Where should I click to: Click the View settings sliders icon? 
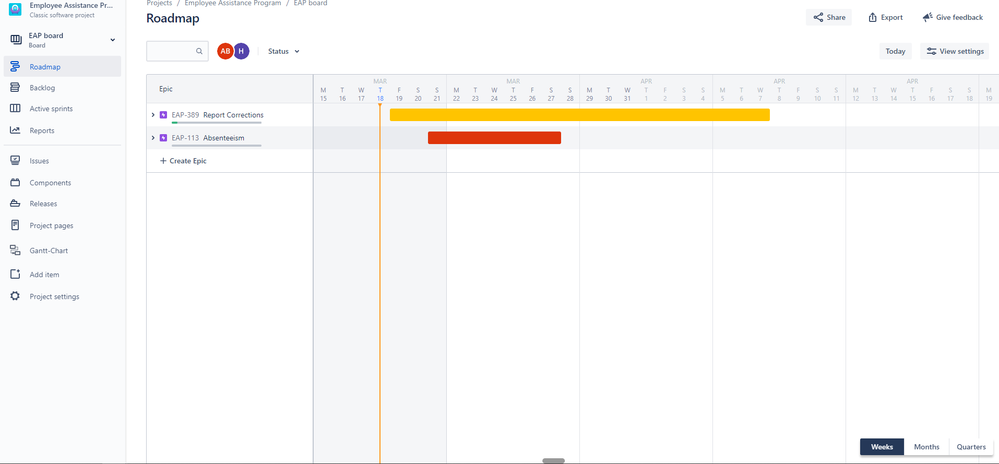coord(931,52)
